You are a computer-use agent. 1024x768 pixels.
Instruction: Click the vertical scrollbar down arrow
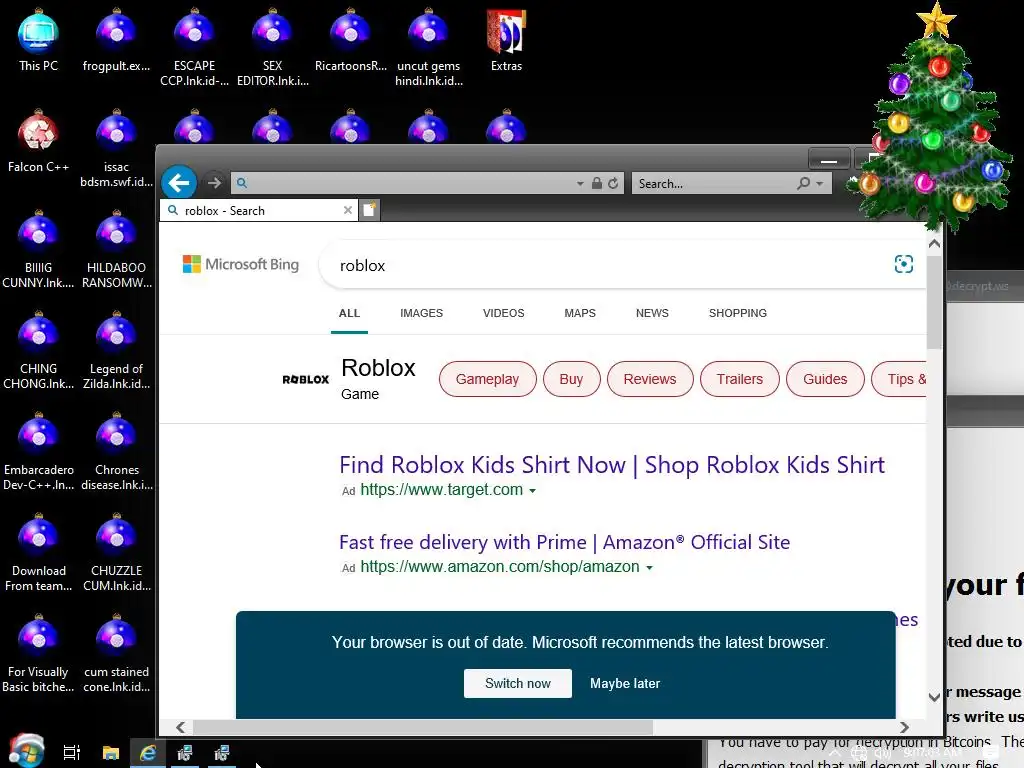pyautogui.click(x=934, y=697)
